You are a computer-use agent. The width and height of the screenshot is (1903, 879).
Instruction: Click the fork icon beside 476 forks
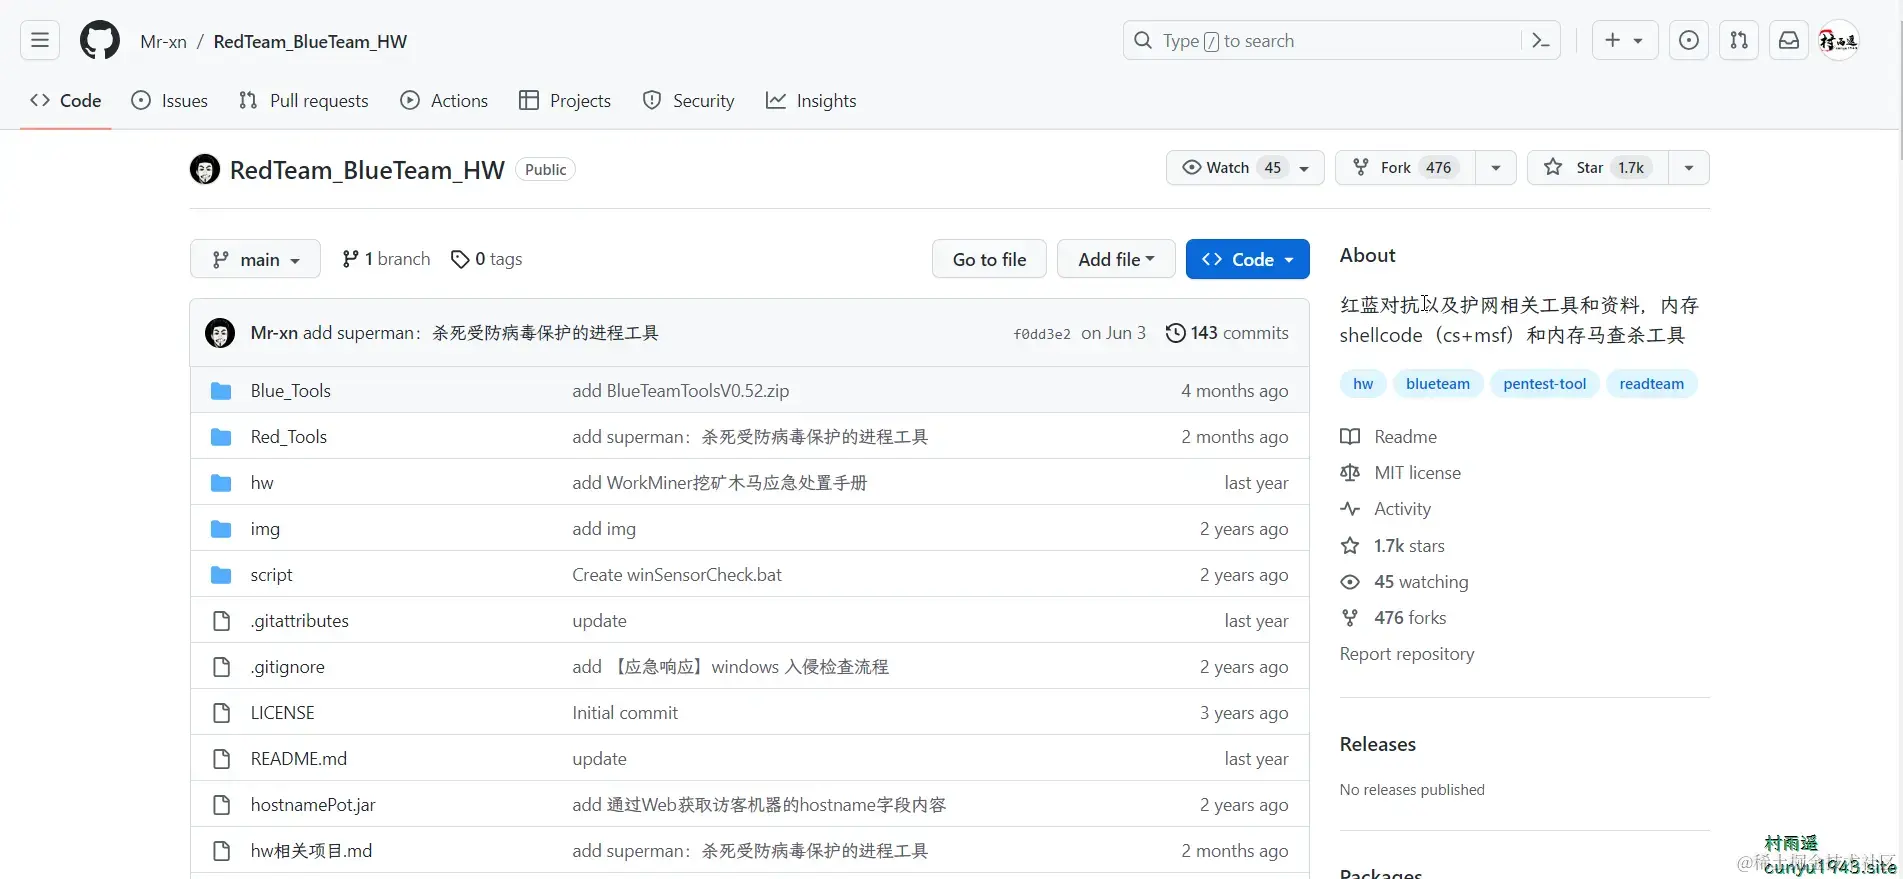(1350, 618)
